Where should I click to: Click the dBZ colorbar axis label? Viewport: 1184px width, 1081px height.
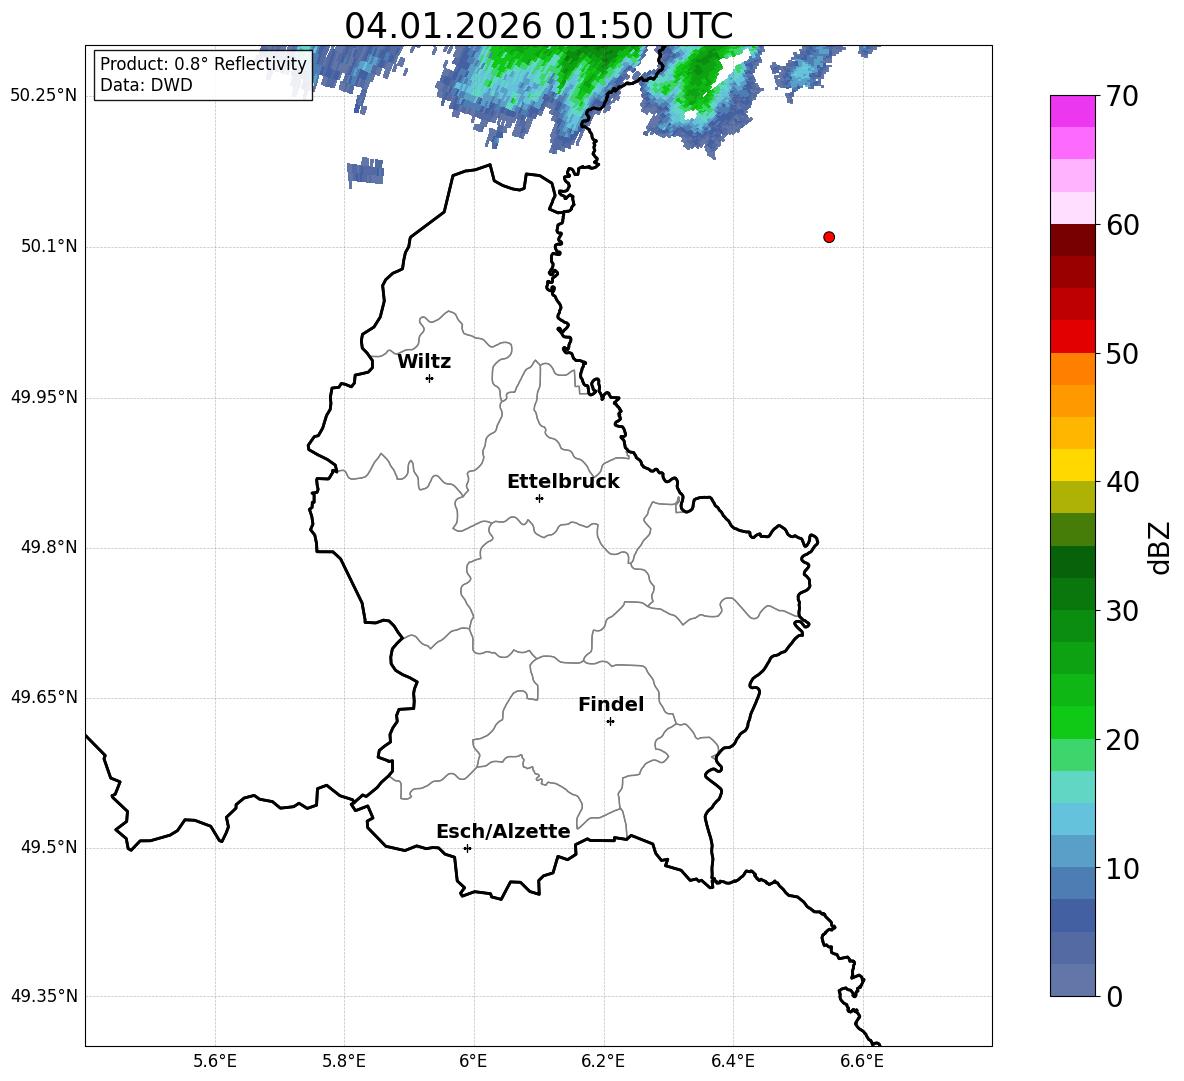click(1158, 547)
